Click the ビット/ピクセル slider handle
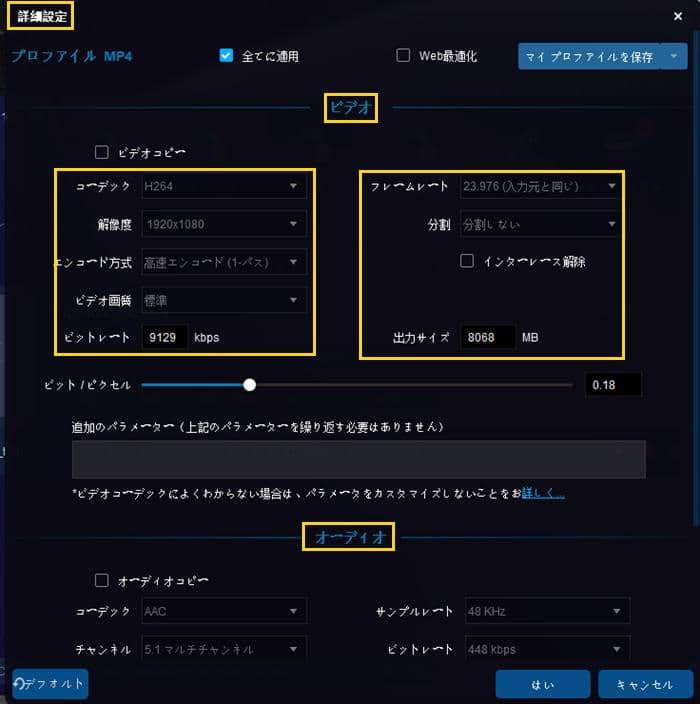The width and height of the screenshot is (700, 704). point(249,385)
